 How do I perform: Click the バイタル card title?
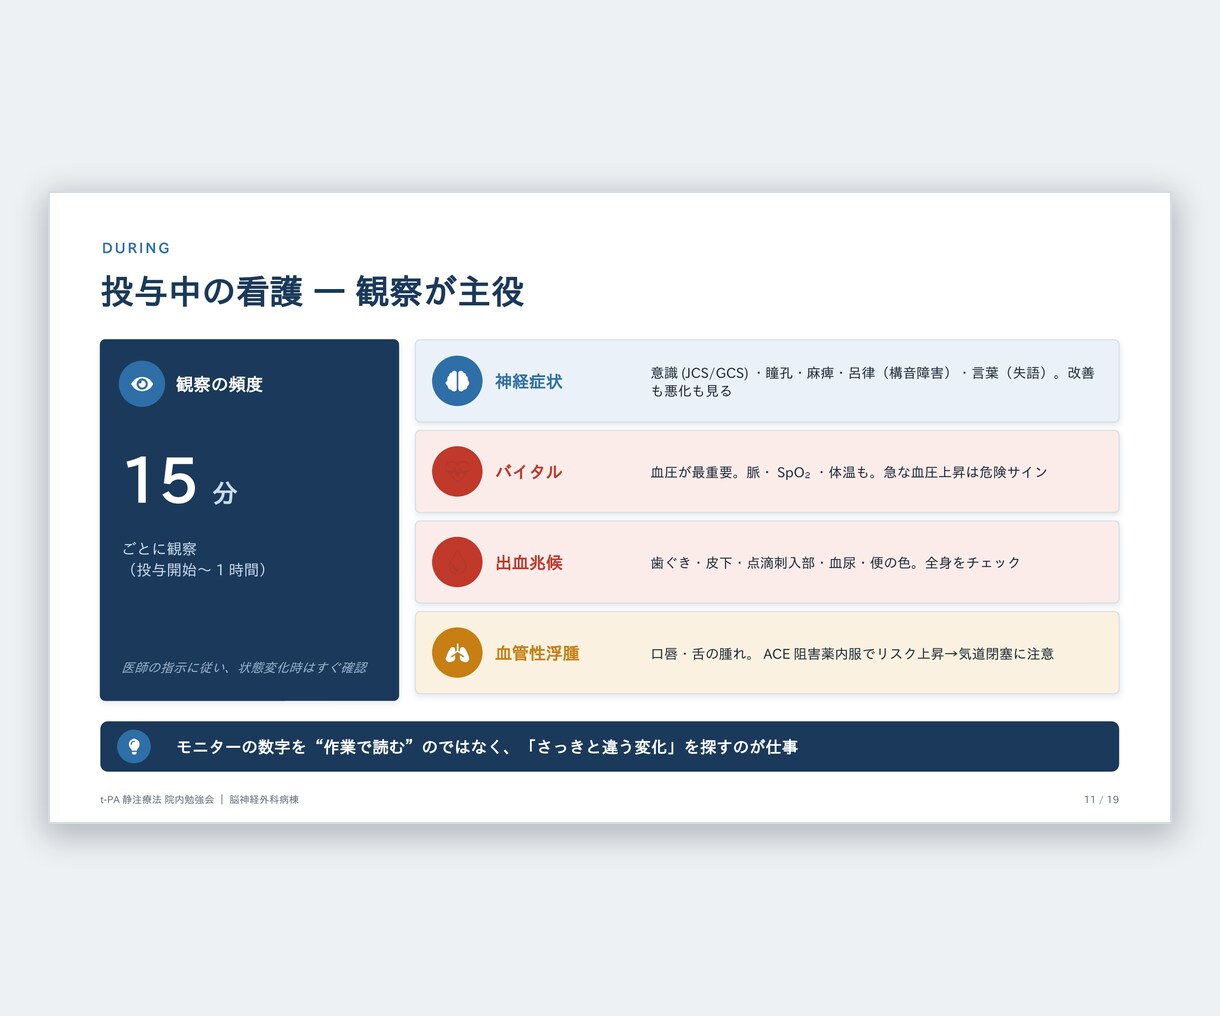tap(529, 472)
